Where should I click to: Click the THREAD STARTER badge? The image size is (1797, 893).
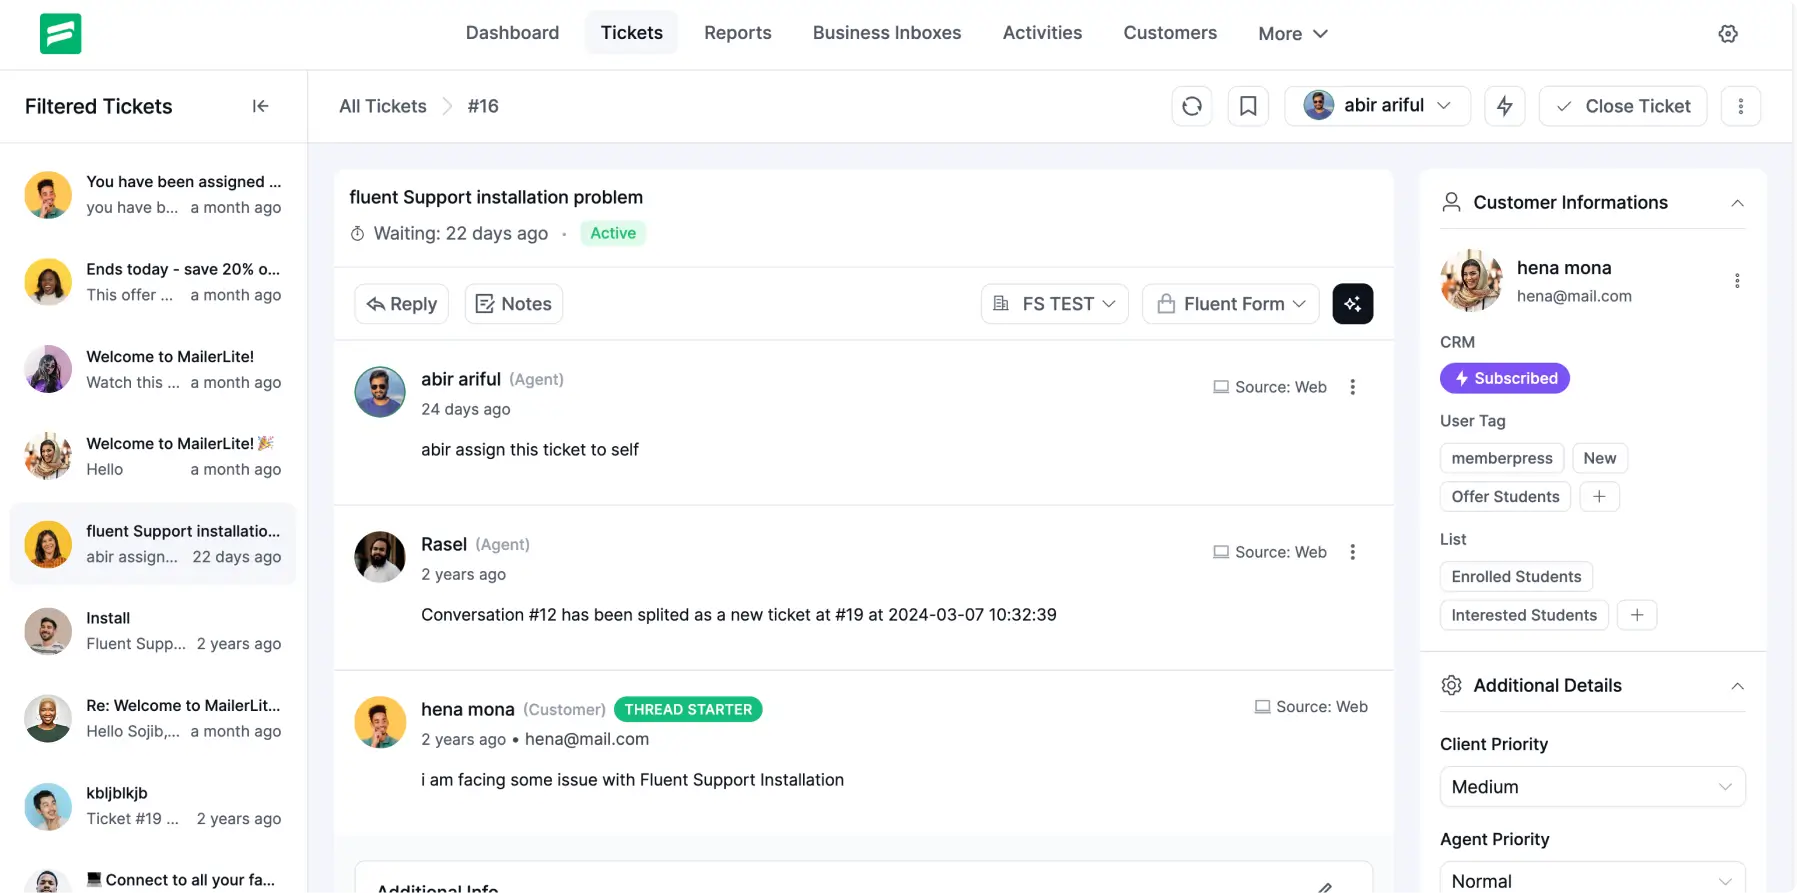(x=688, y=709)
